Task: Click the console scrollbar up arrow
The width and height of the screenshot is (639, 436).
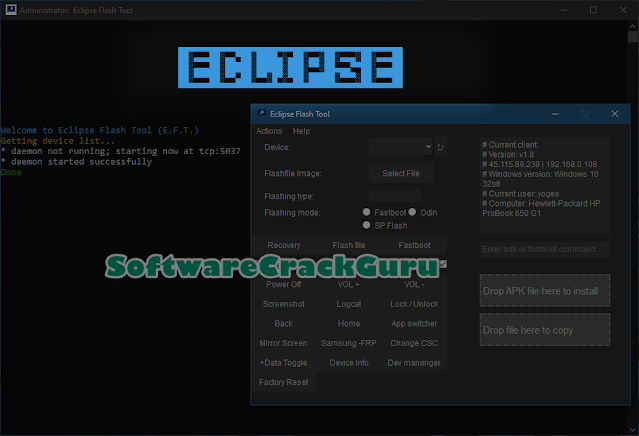Action: [632, 26]
